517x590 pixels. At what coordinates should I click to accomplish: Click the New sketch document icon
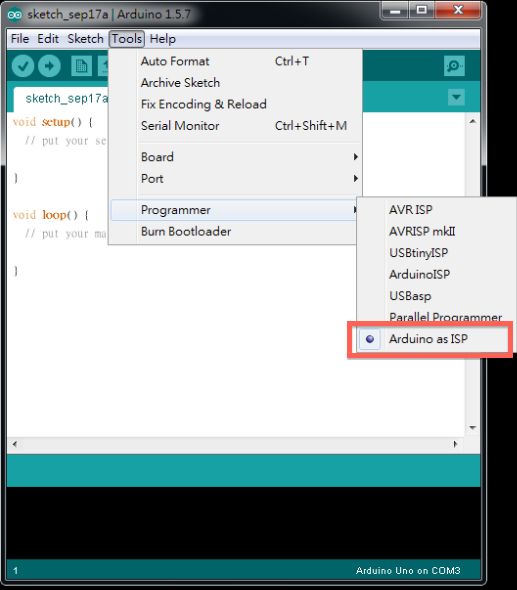click(x=81, y=66)
